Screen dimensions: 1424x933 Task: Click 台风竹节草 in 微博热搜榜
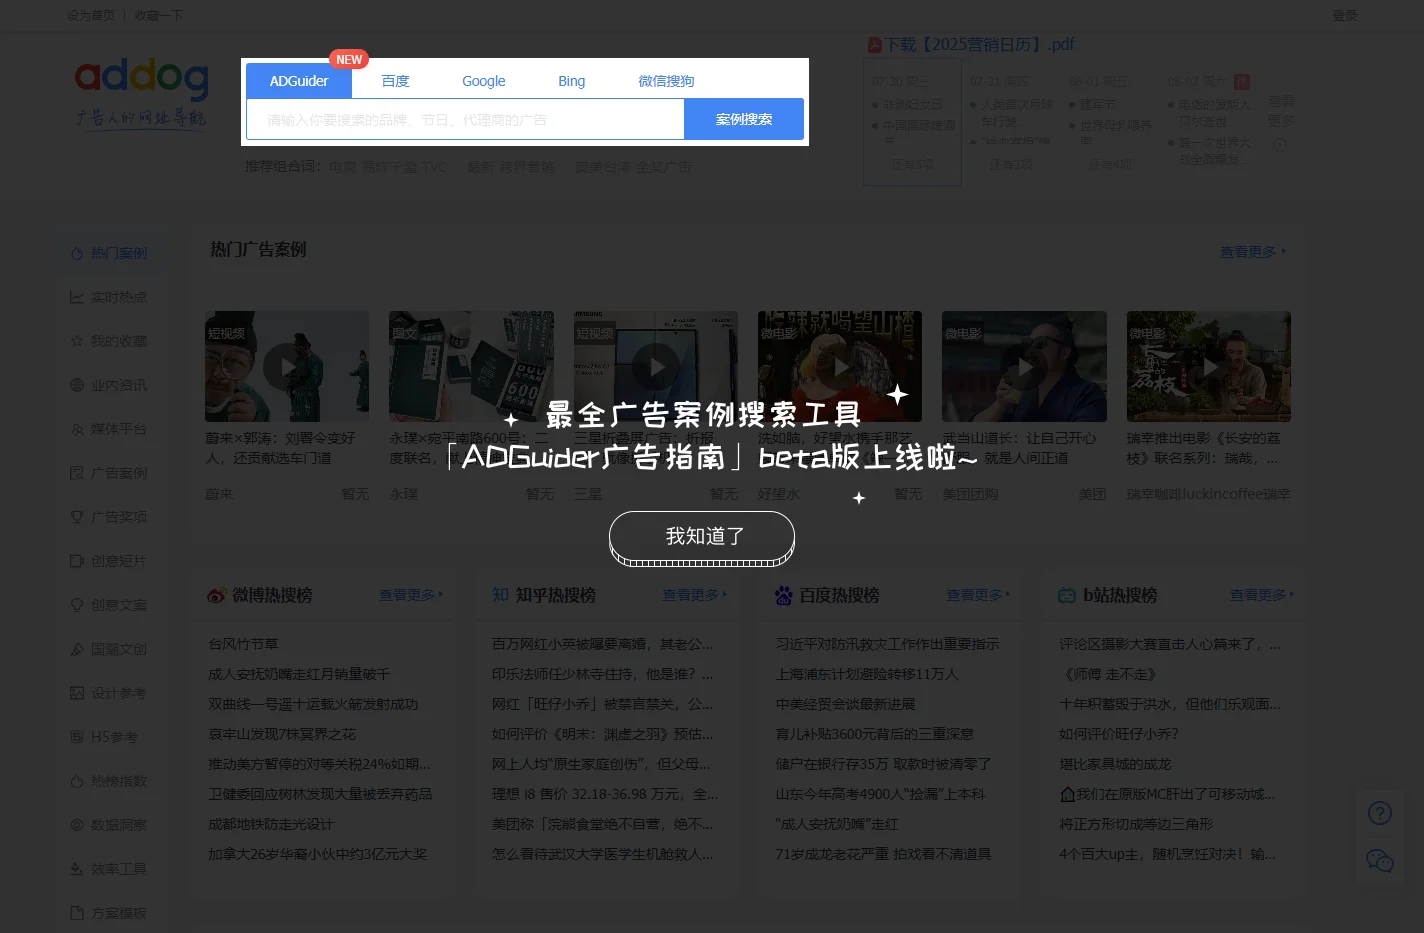click(243, 644)
